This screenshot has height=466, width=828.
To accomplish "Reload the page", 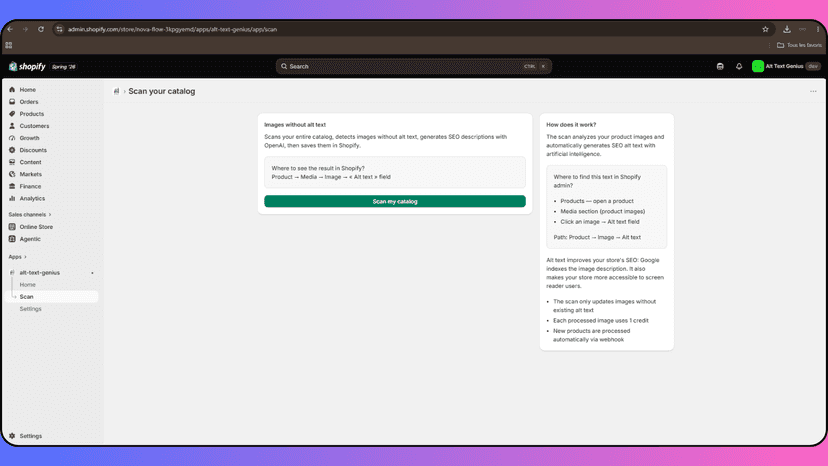I will 41,30.
